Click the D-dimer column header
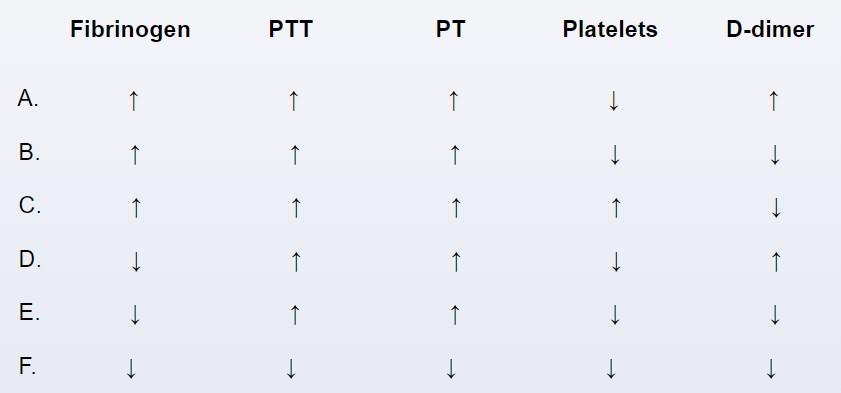Screen dimensions: 841x393 (770, 29)
